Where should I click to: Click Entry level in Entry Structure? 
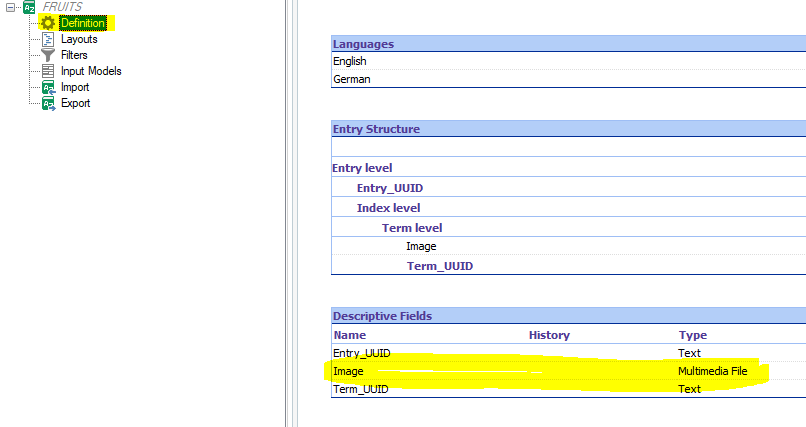click(x=362, y=168)
